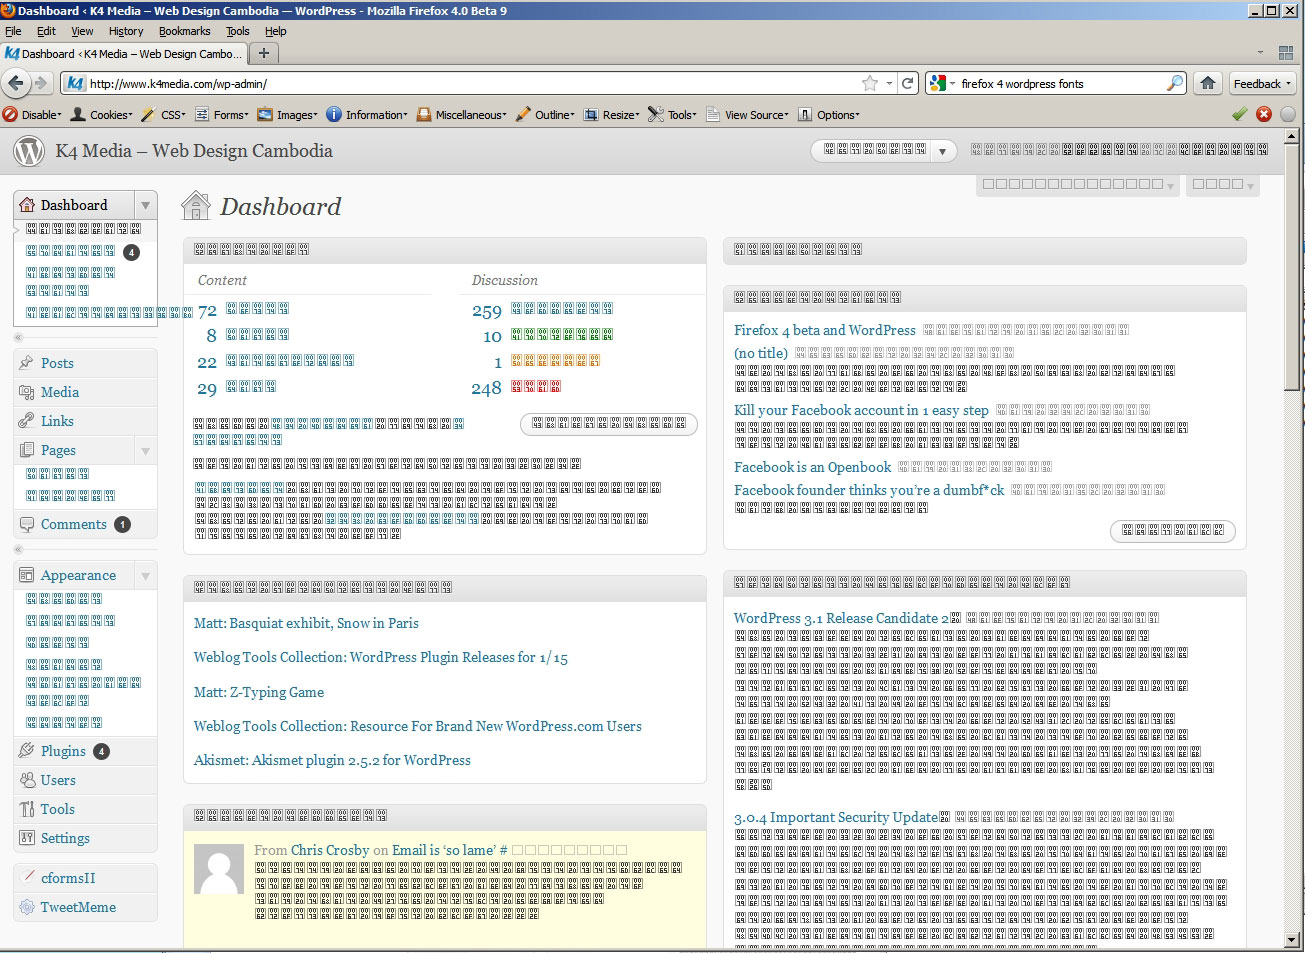Viewport: 1305px width, 953px height.
Task: Open the Miscellaneous dropdown in developer toolbar
Action: tap(462, 115)
